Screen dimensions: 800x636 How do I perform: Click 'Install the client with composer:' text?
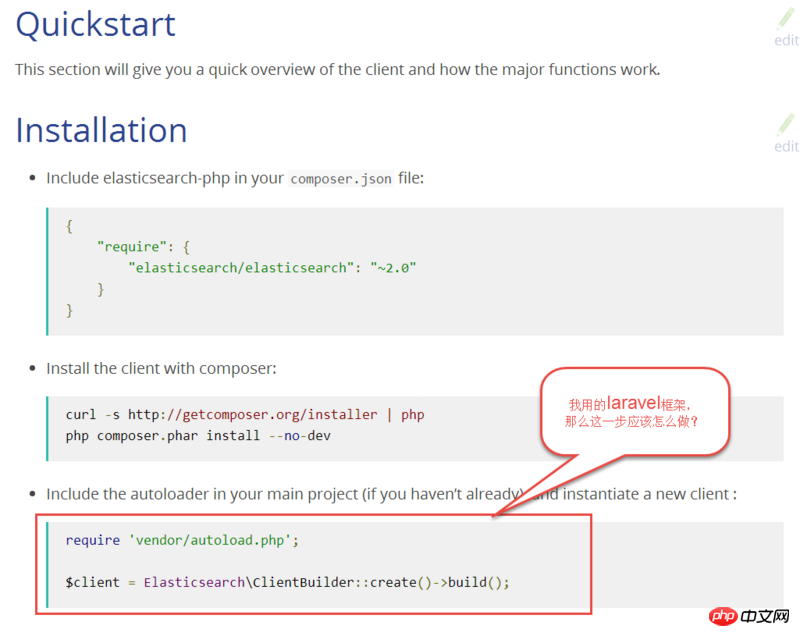coord(161,368)
